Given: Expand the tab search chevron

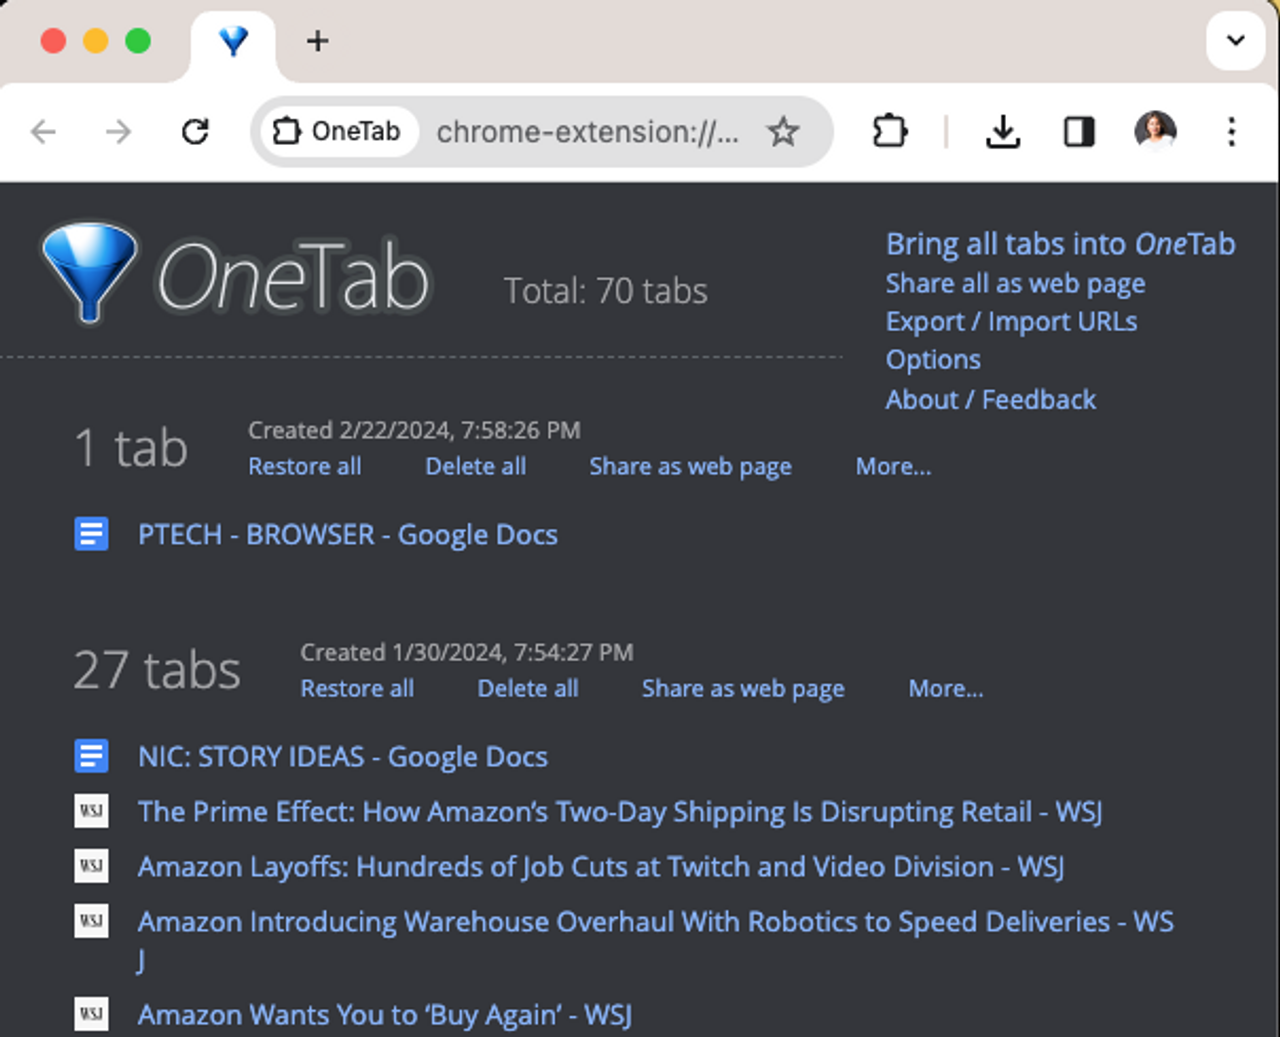Looking at the screenshot, I should 1235,41.
